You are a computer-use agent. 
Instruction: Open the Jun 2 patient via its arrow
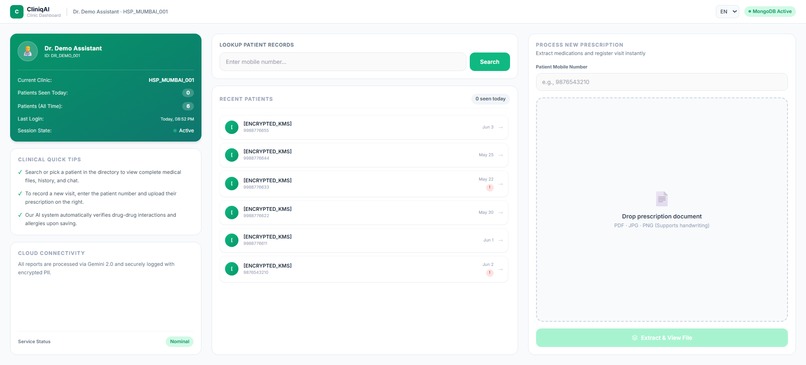500,269
